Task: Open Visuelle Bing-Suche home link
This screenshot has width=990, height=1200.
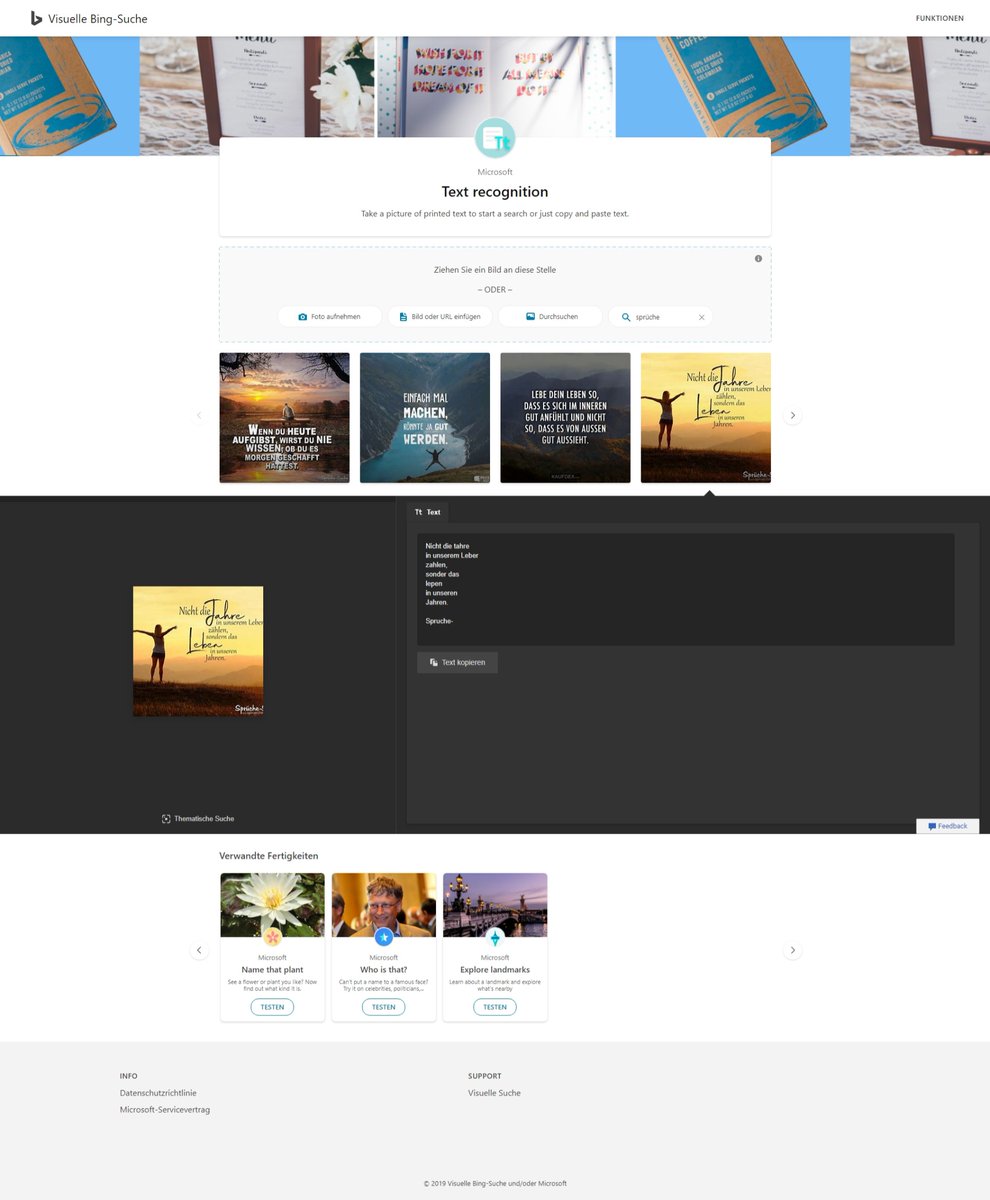Action: click(99, 19)
